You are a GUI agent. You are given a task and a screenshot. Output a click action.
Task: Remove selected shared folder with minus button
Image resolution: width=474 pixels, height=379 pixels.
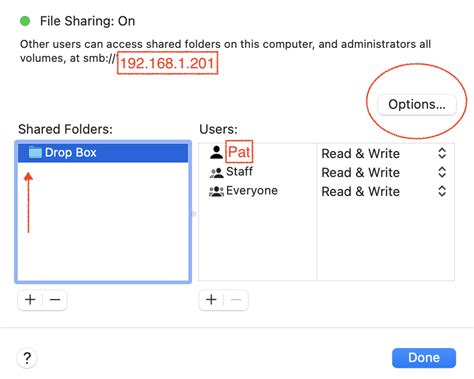[x=55, y=300]
